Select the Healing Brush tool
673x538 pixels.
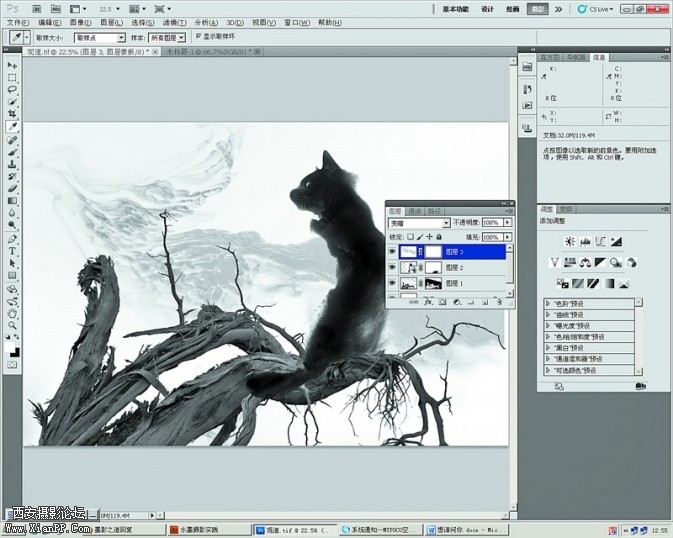(12, 140)
